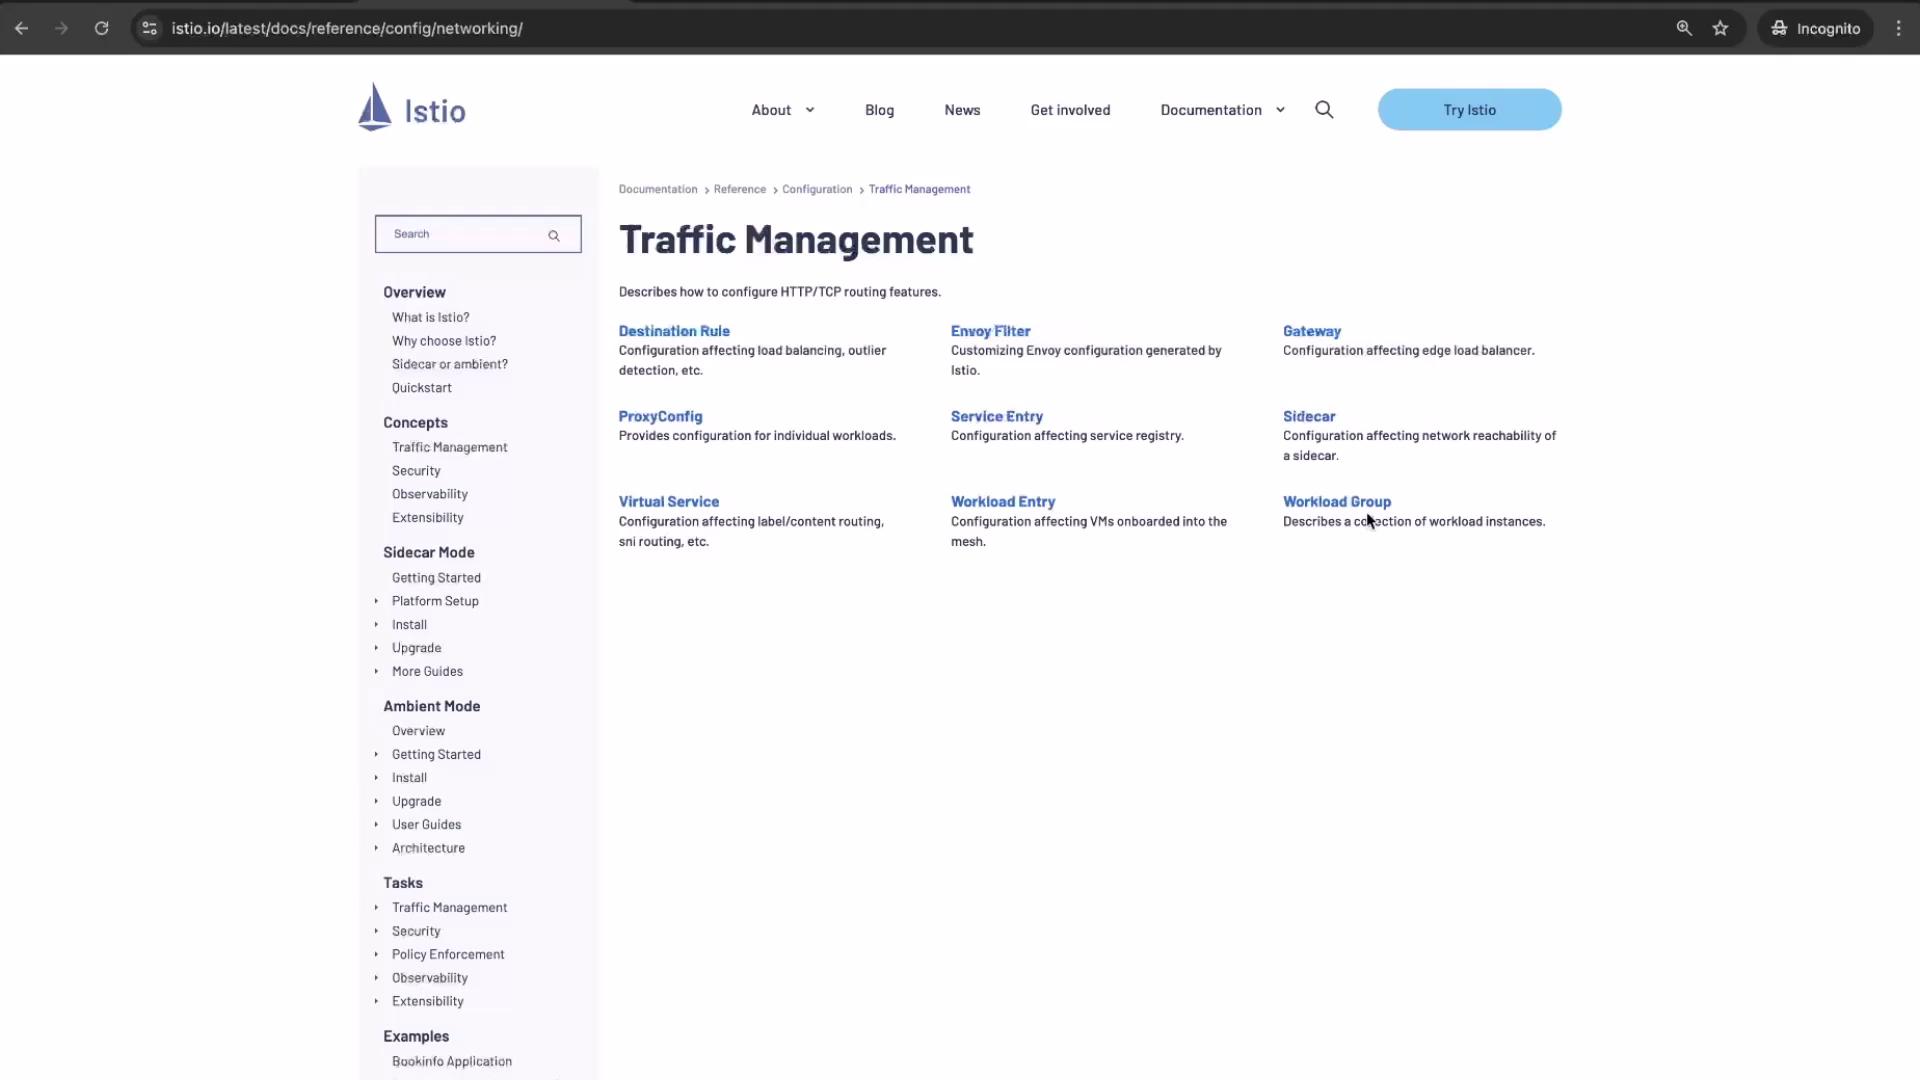Open the About dropdown menu
The image size is (1920, 1080).
pos(783,110)
